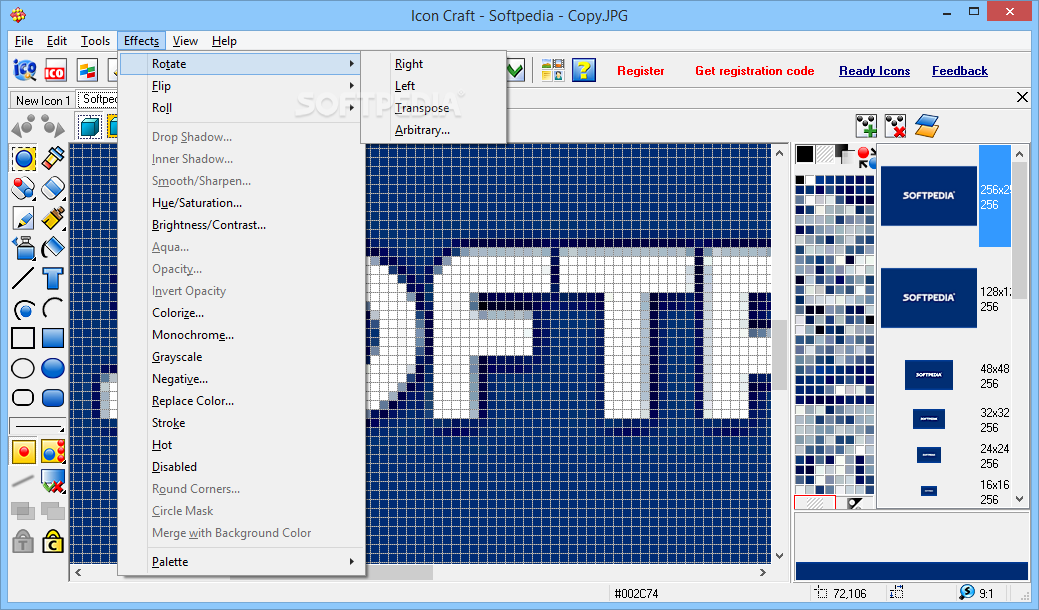Select the airbrush tool beside the pencil

coord(53,218)
